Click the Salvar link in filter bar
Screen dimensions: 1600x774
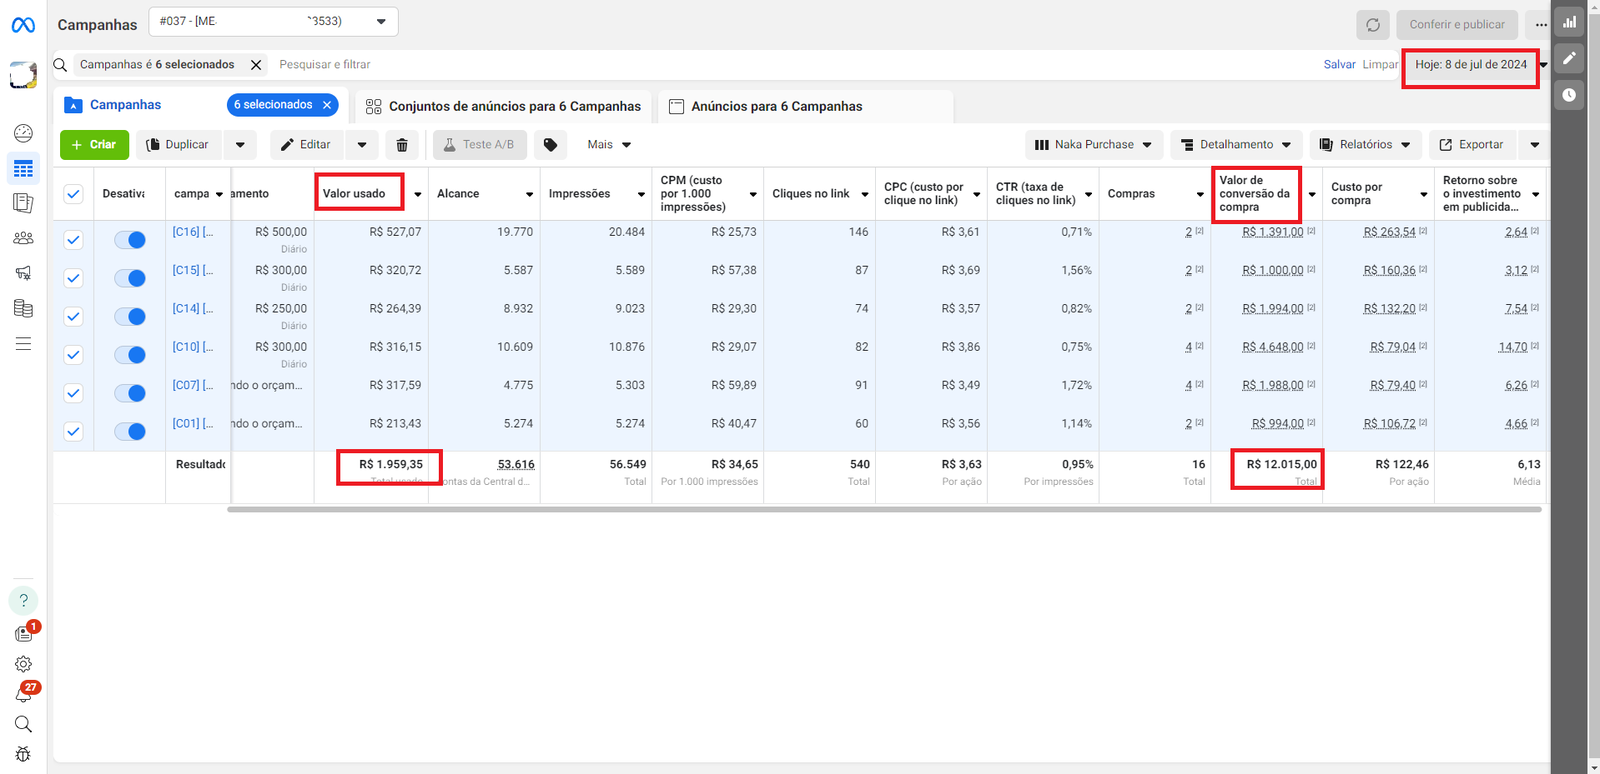click(1339, 65)
